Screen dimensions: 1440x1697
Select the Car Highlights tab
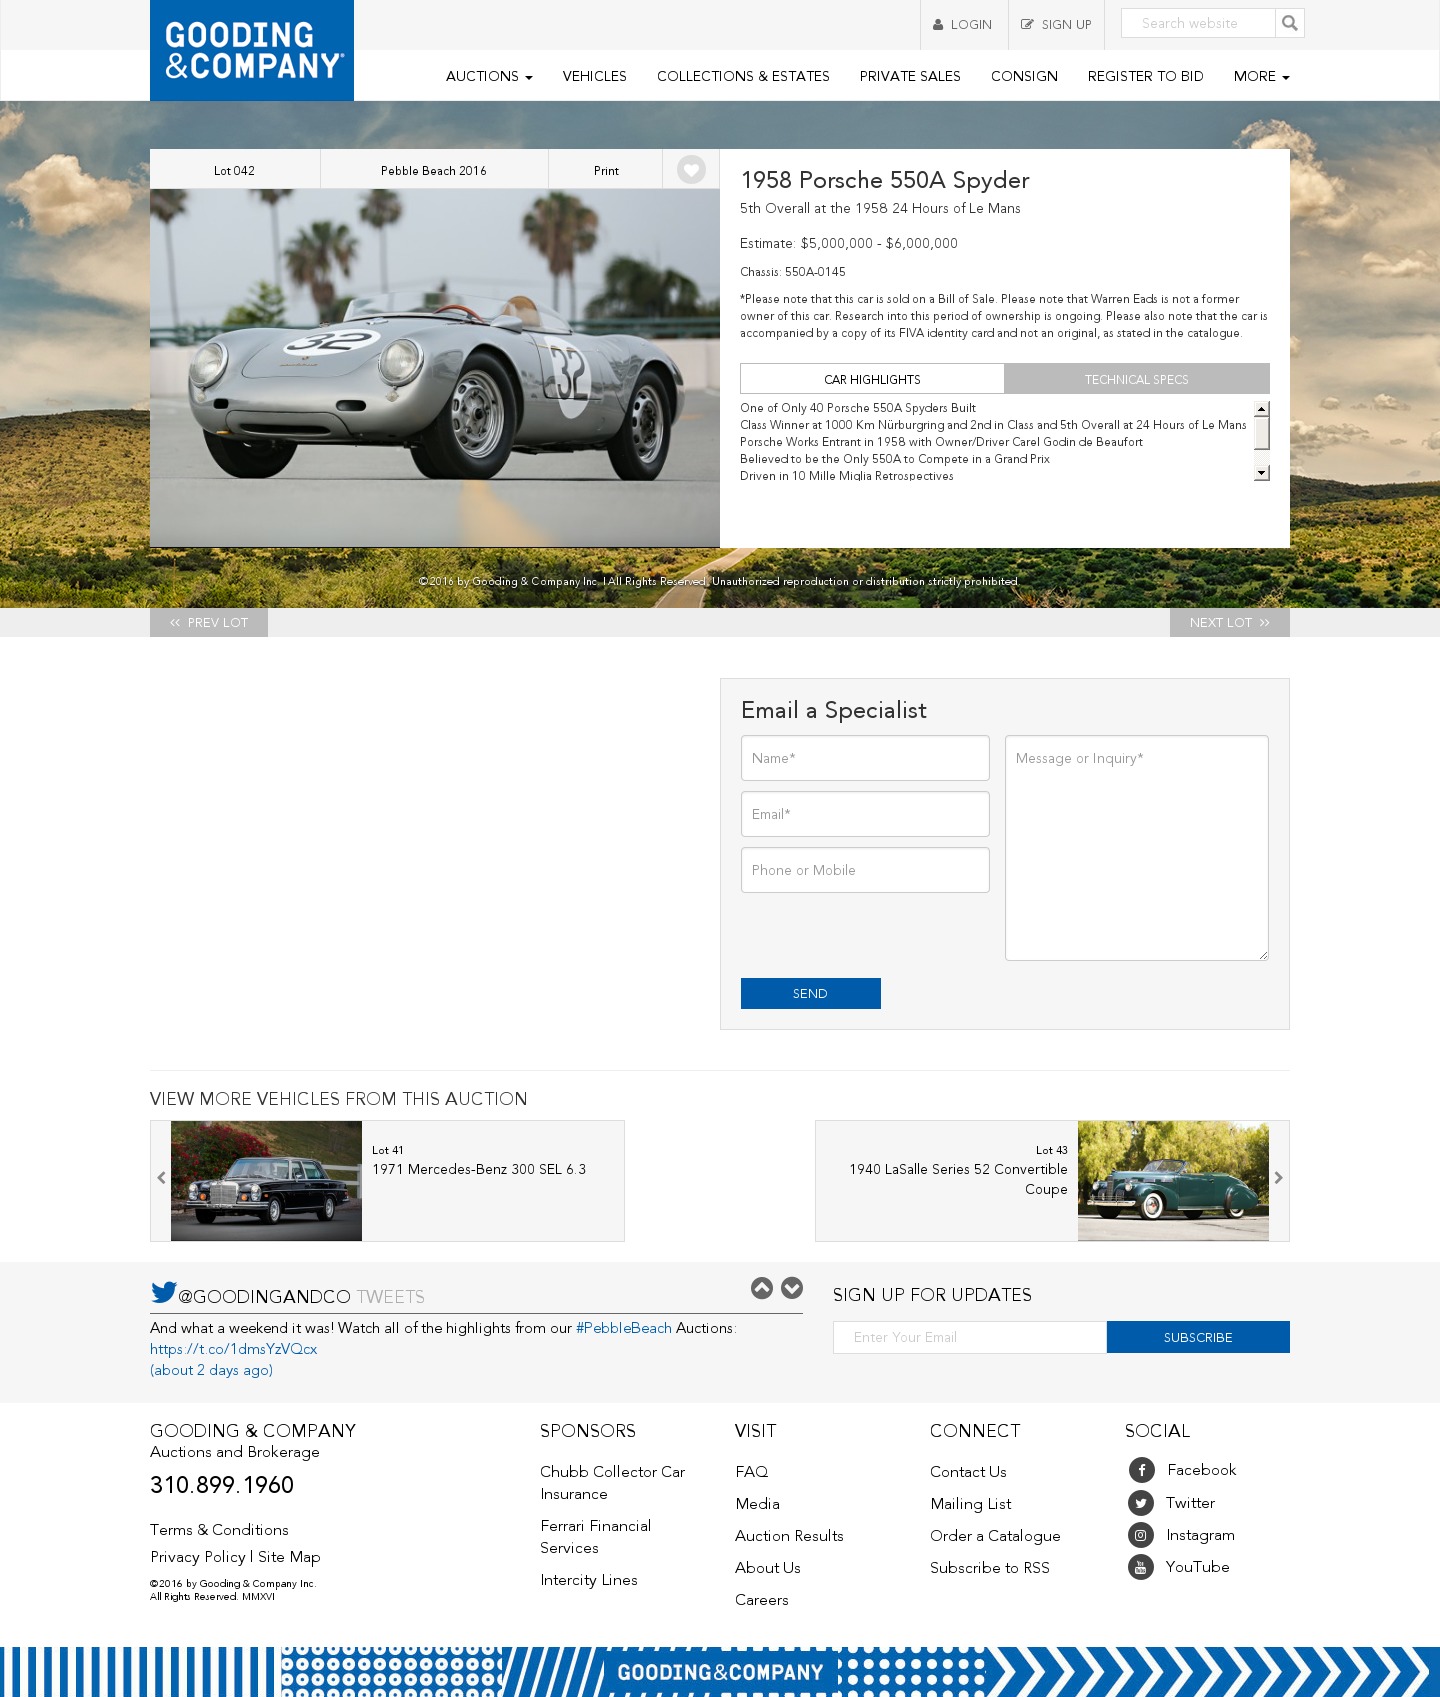point(872,379)
